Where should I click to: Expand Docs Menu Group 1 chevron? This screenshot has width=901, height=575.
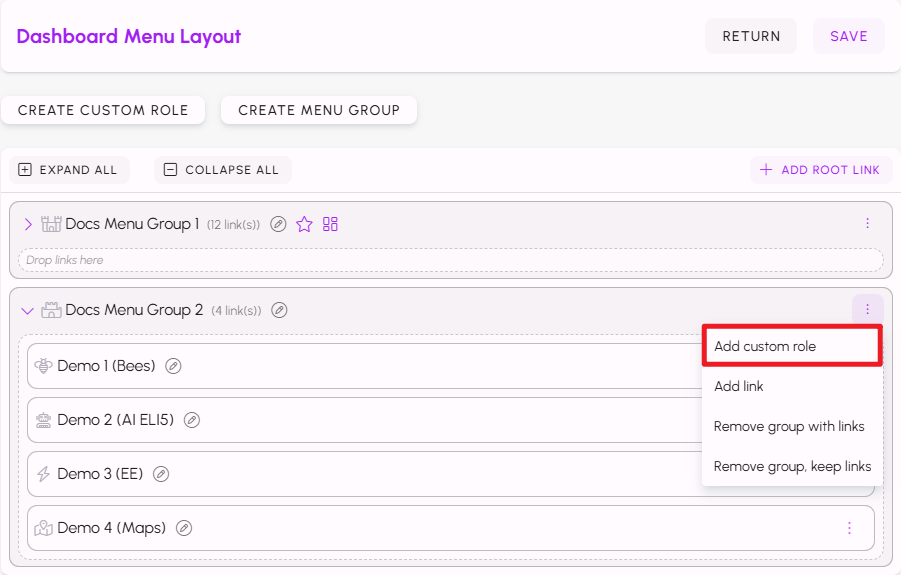point(28,224)
